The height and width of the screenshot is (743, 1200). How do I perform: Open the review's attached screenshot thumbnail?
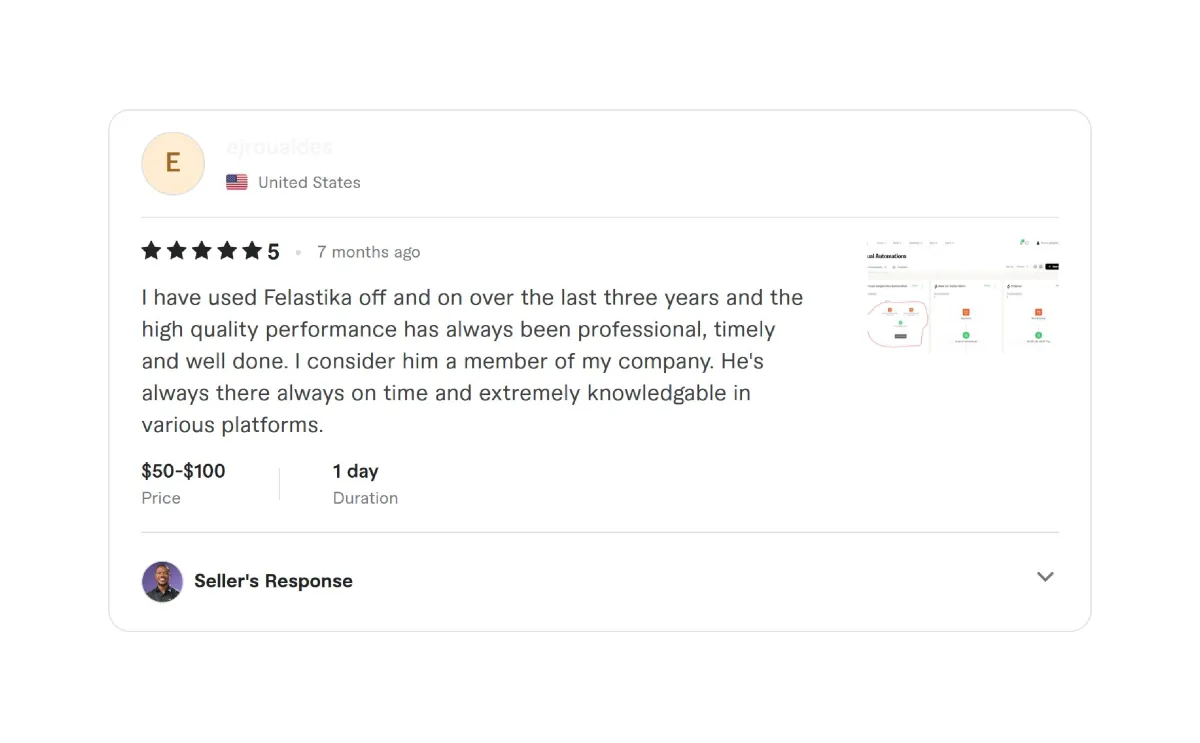[963, 296]
